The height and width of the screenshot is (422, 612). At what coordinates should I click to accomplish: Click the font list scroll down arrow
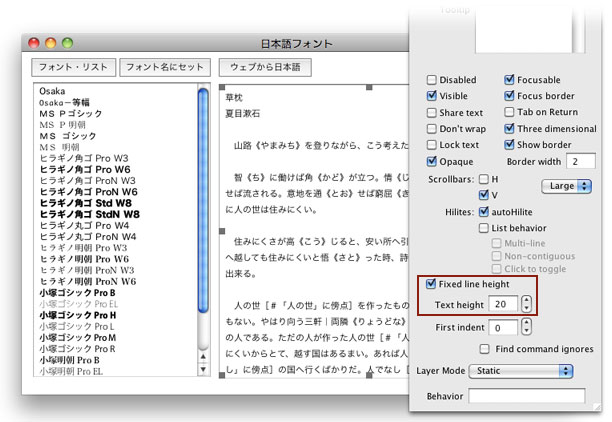203,369
